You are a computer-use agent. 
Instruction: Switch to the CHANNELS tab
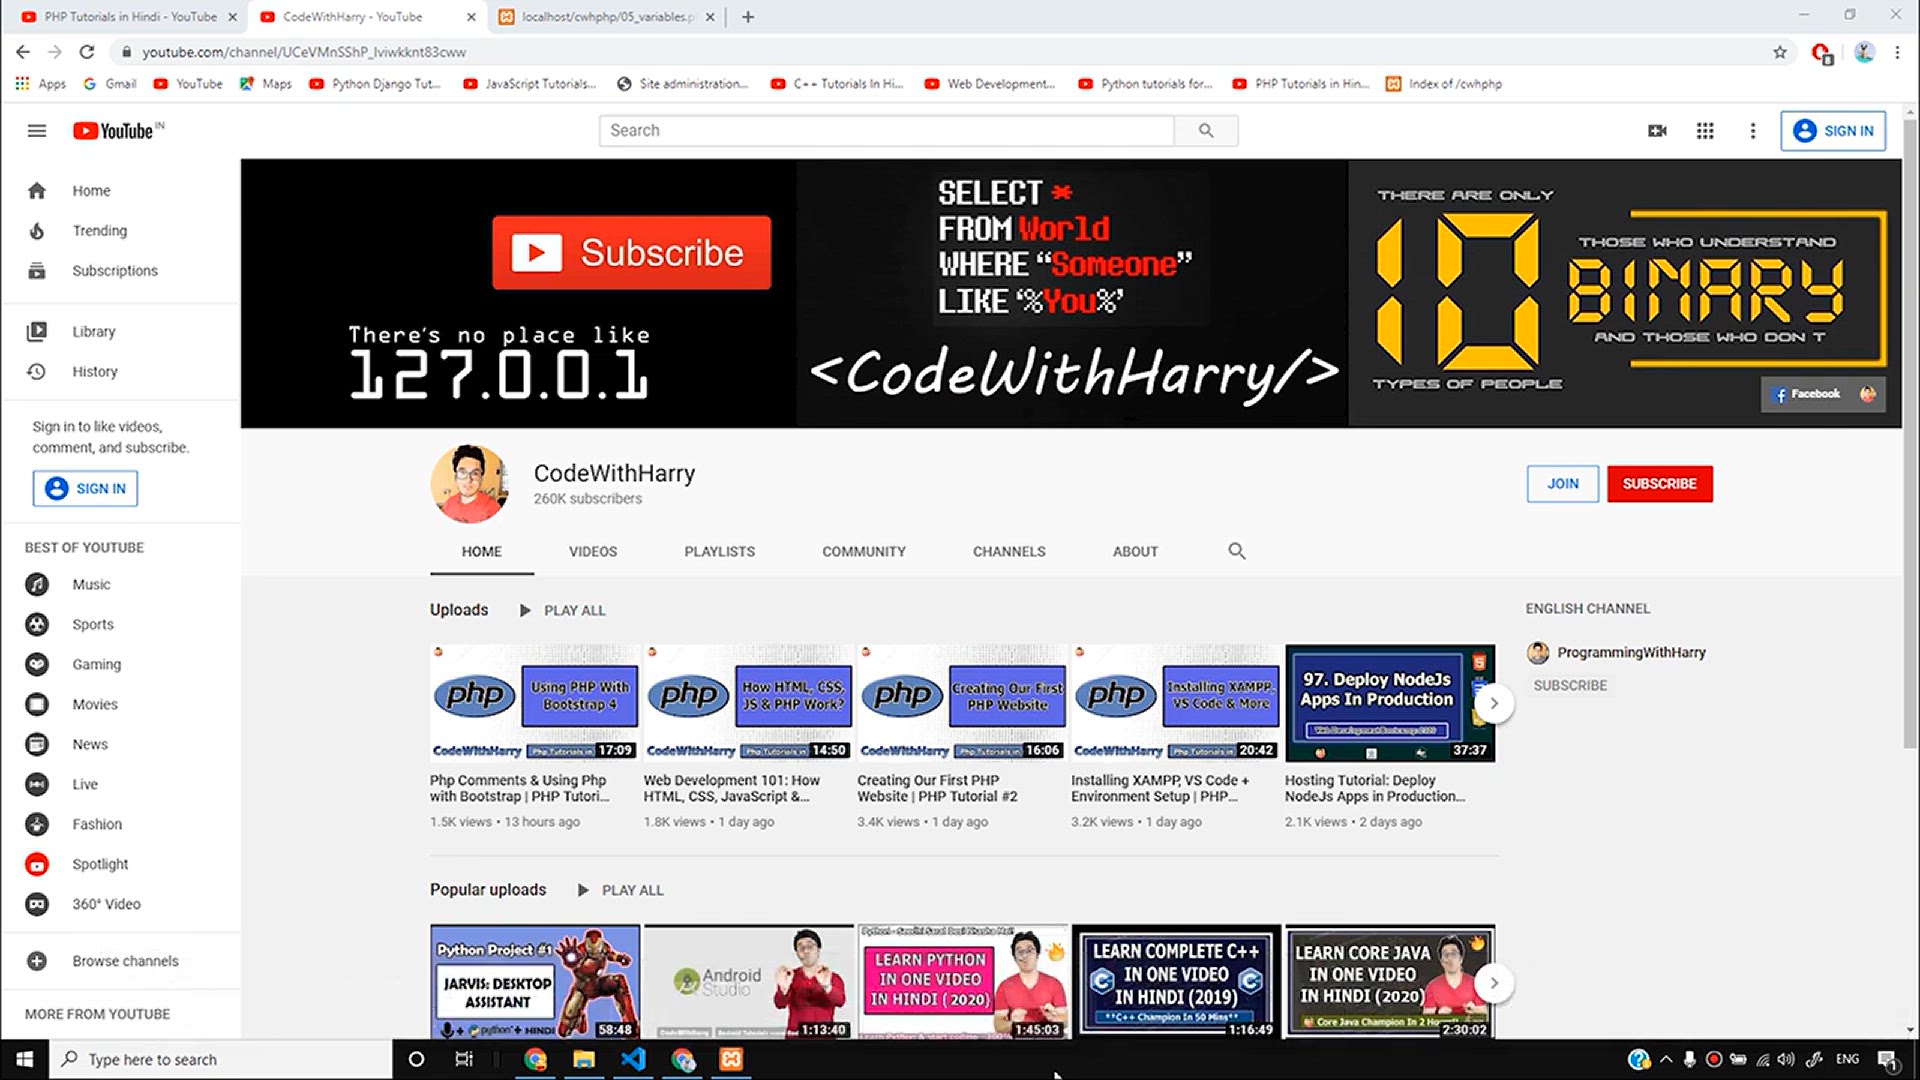1009,552
